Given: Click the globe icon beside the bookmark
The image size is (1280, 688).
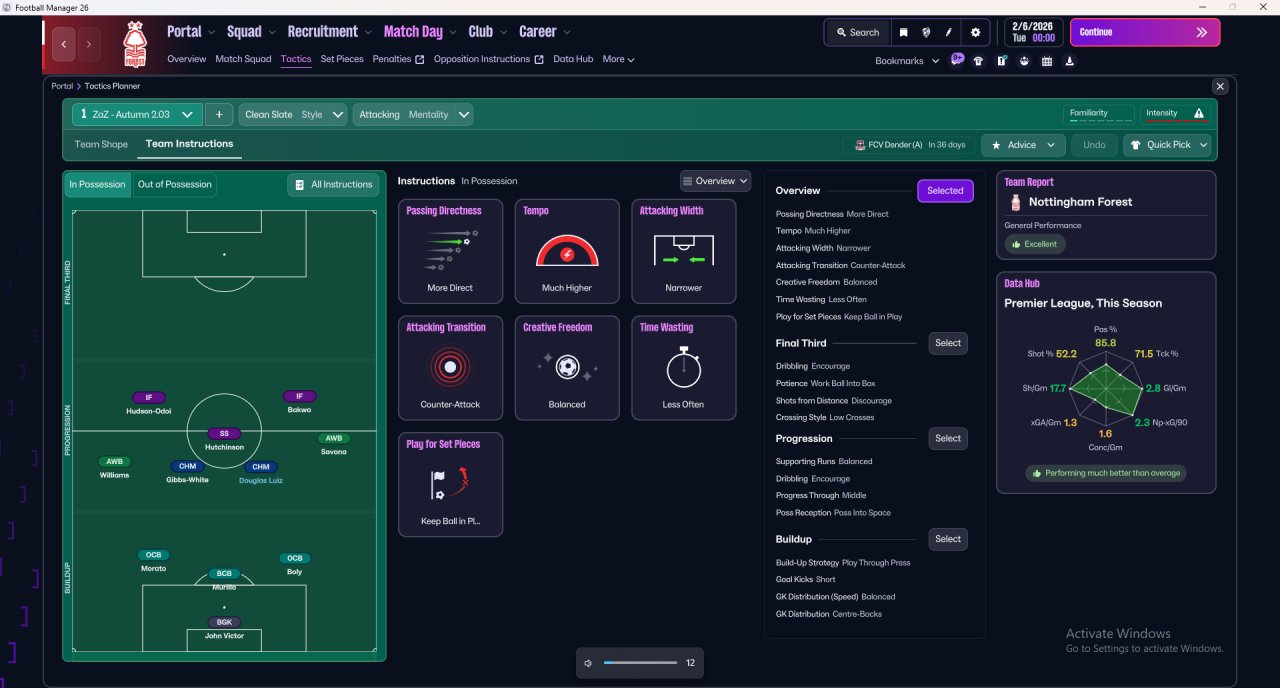Looking at the screenshot, I should pos(926,32).
